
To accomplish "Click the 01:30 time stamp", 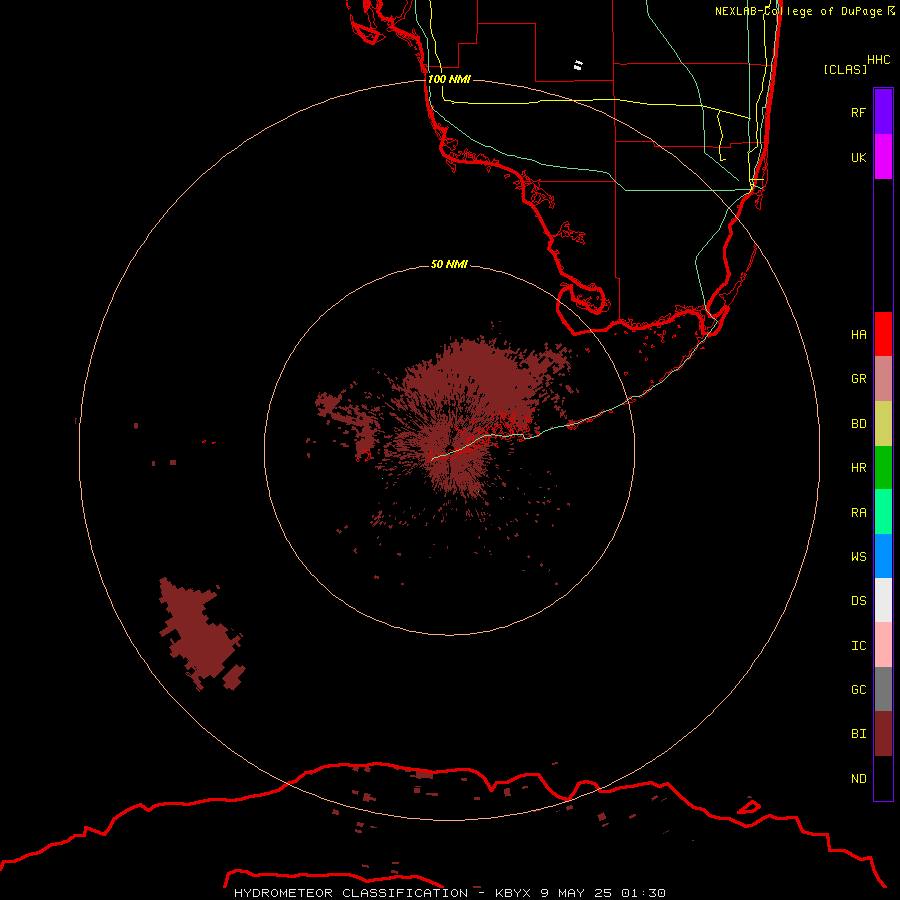I will point(644,893).
